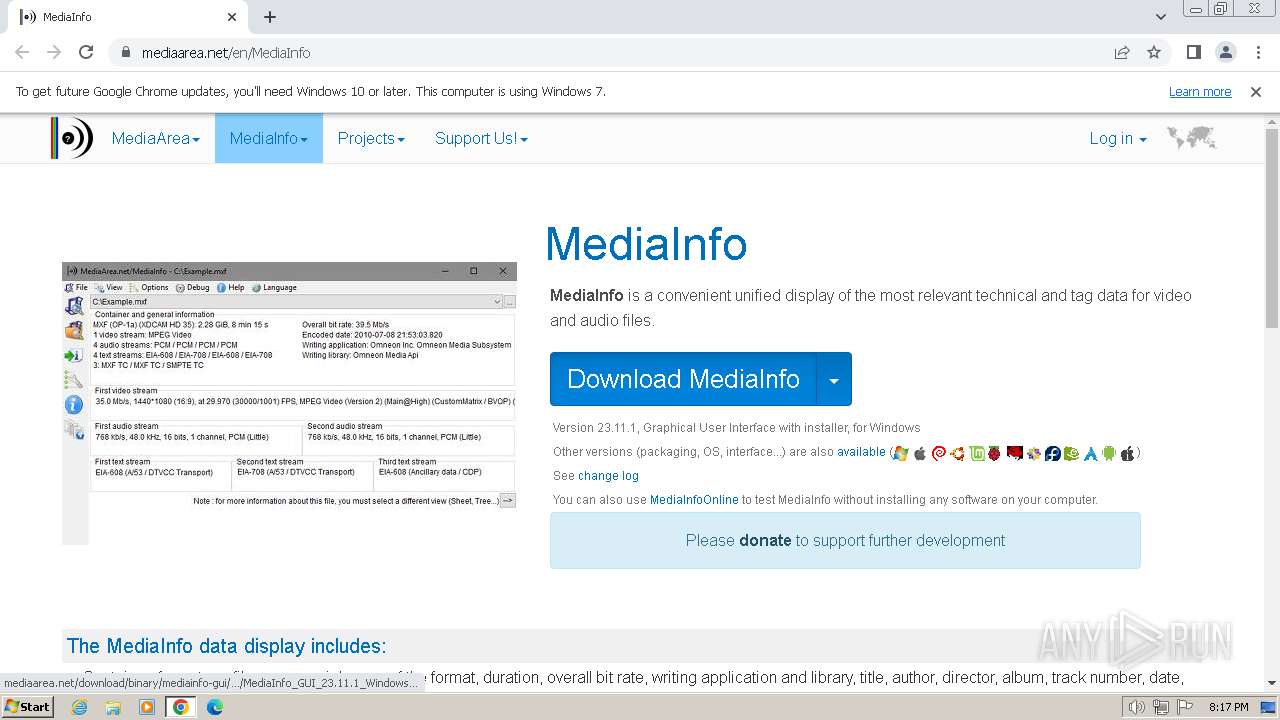This screenshot has height=720, width=1280.
Task: Open the Windows Start button
Action: (x=27, y=706)
